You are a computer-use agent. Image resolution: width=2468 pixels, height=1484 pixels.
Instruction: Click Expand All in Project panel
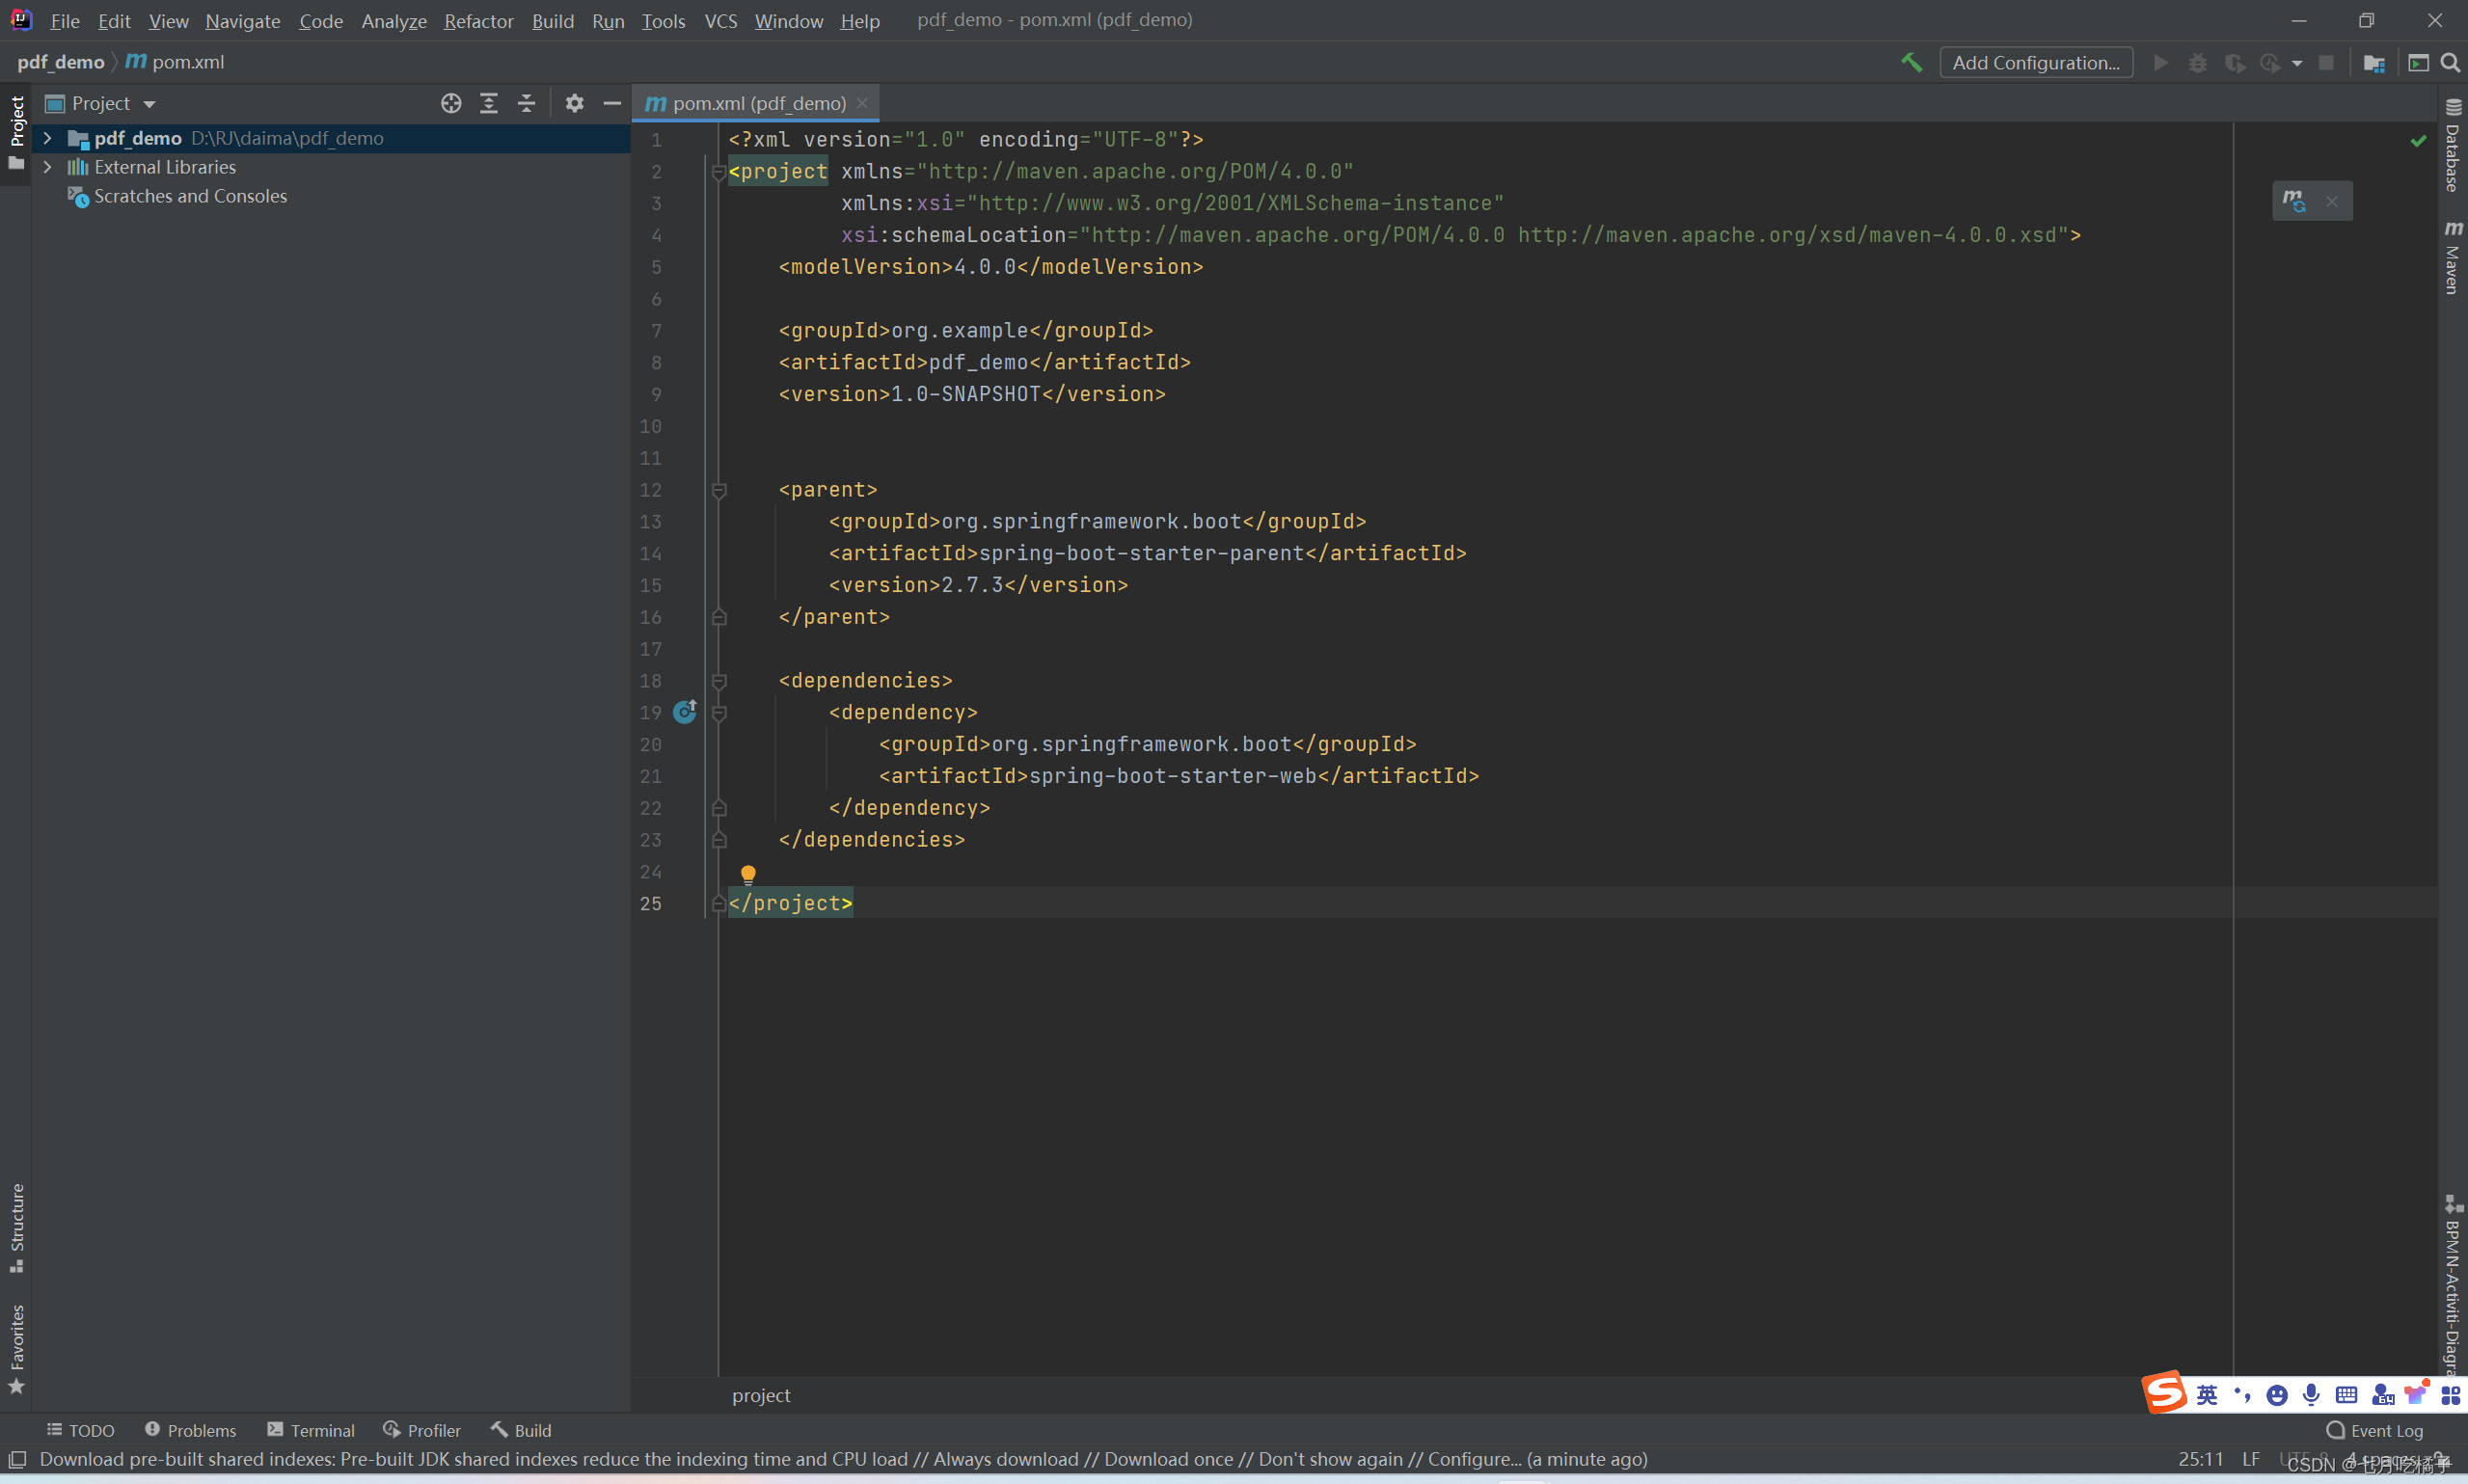click(489, 103)
